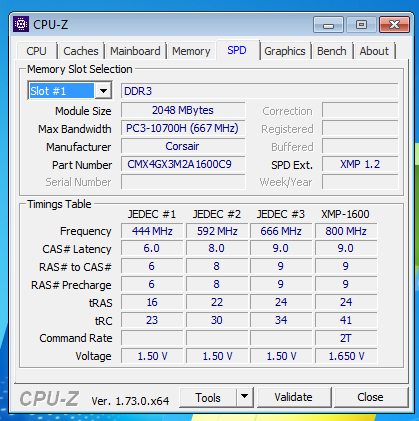Switch to the Memory tab
The height and width of the screenshot is (421, 419).
pyautogui.click(x=191, y=51)
